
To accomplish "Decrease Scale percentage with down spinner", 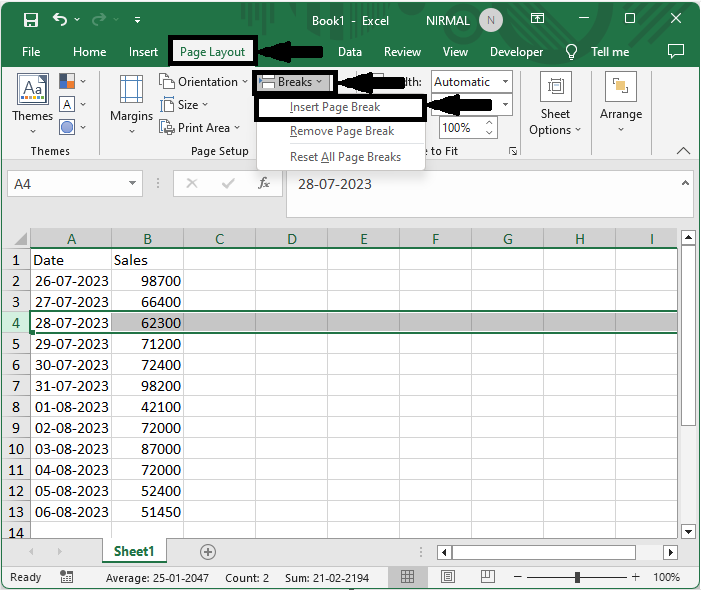I will [489, 133].
